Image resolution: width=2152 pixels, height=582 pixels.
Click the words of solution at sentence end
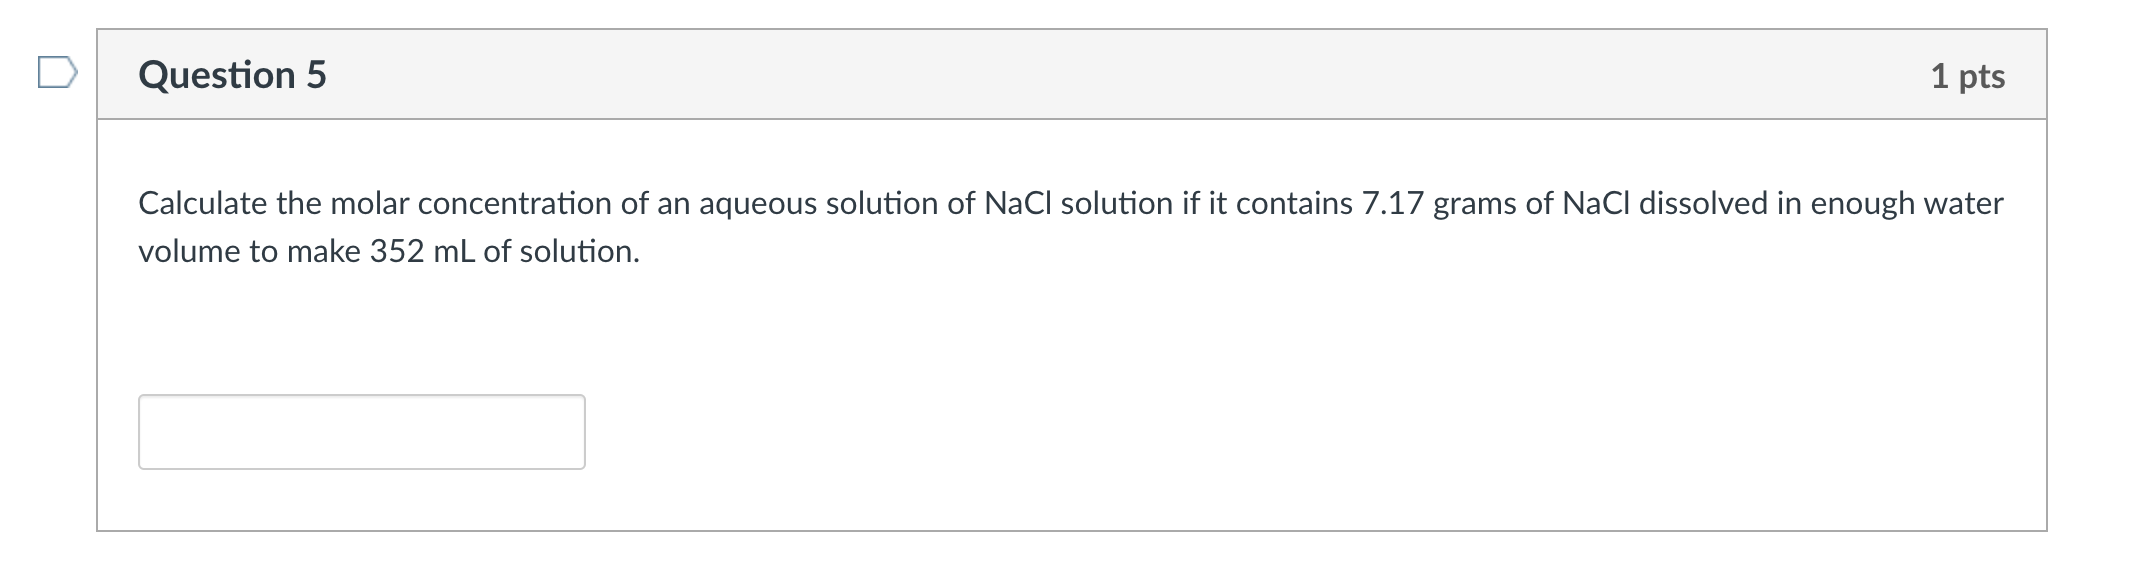(561, 251)
